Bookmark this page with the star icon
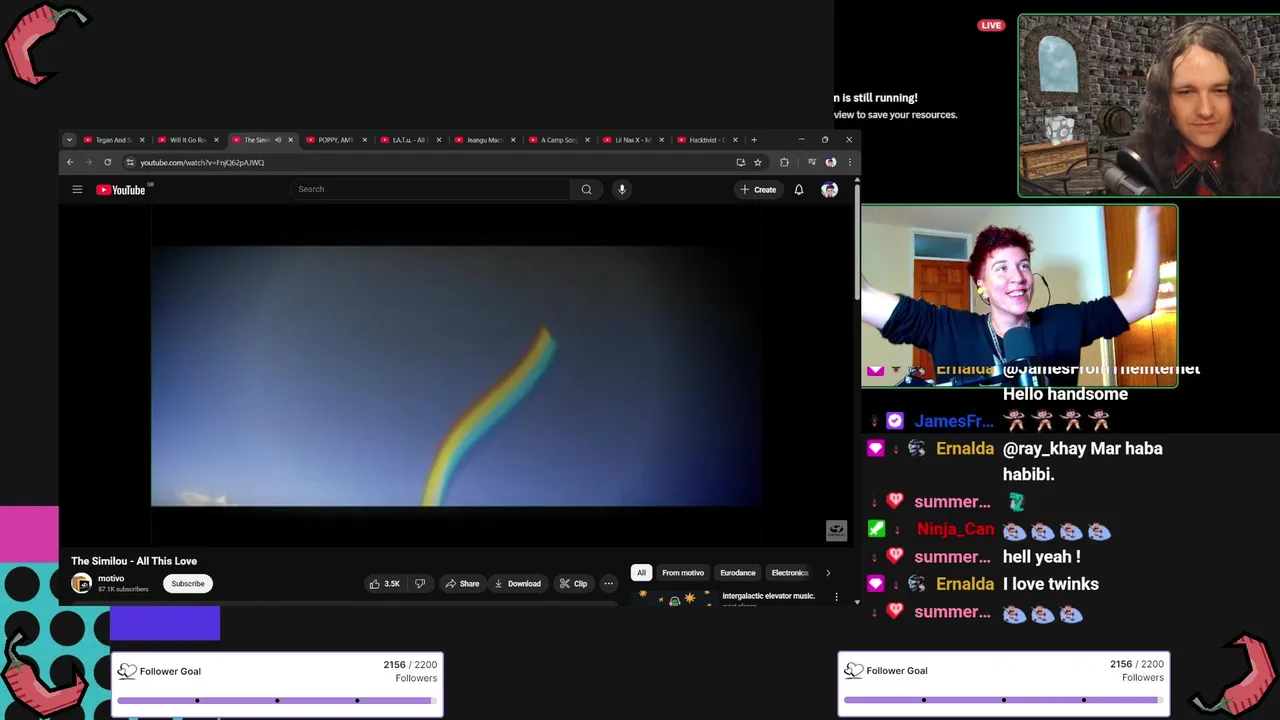Screen dimensions: 1280x720 click(758, 162)
